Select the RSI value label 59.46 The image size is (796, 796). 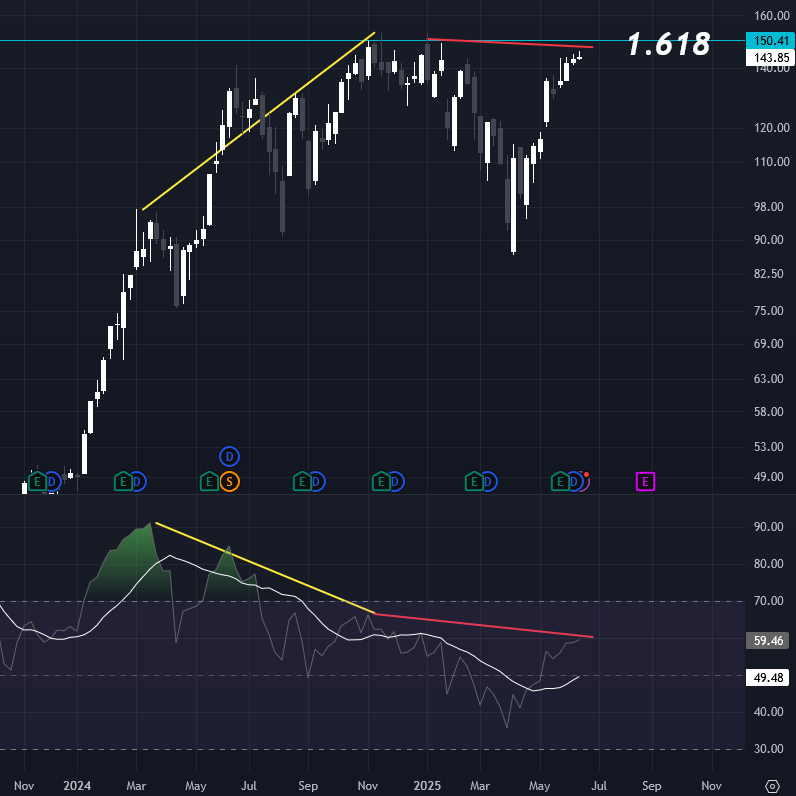[768, 641]
